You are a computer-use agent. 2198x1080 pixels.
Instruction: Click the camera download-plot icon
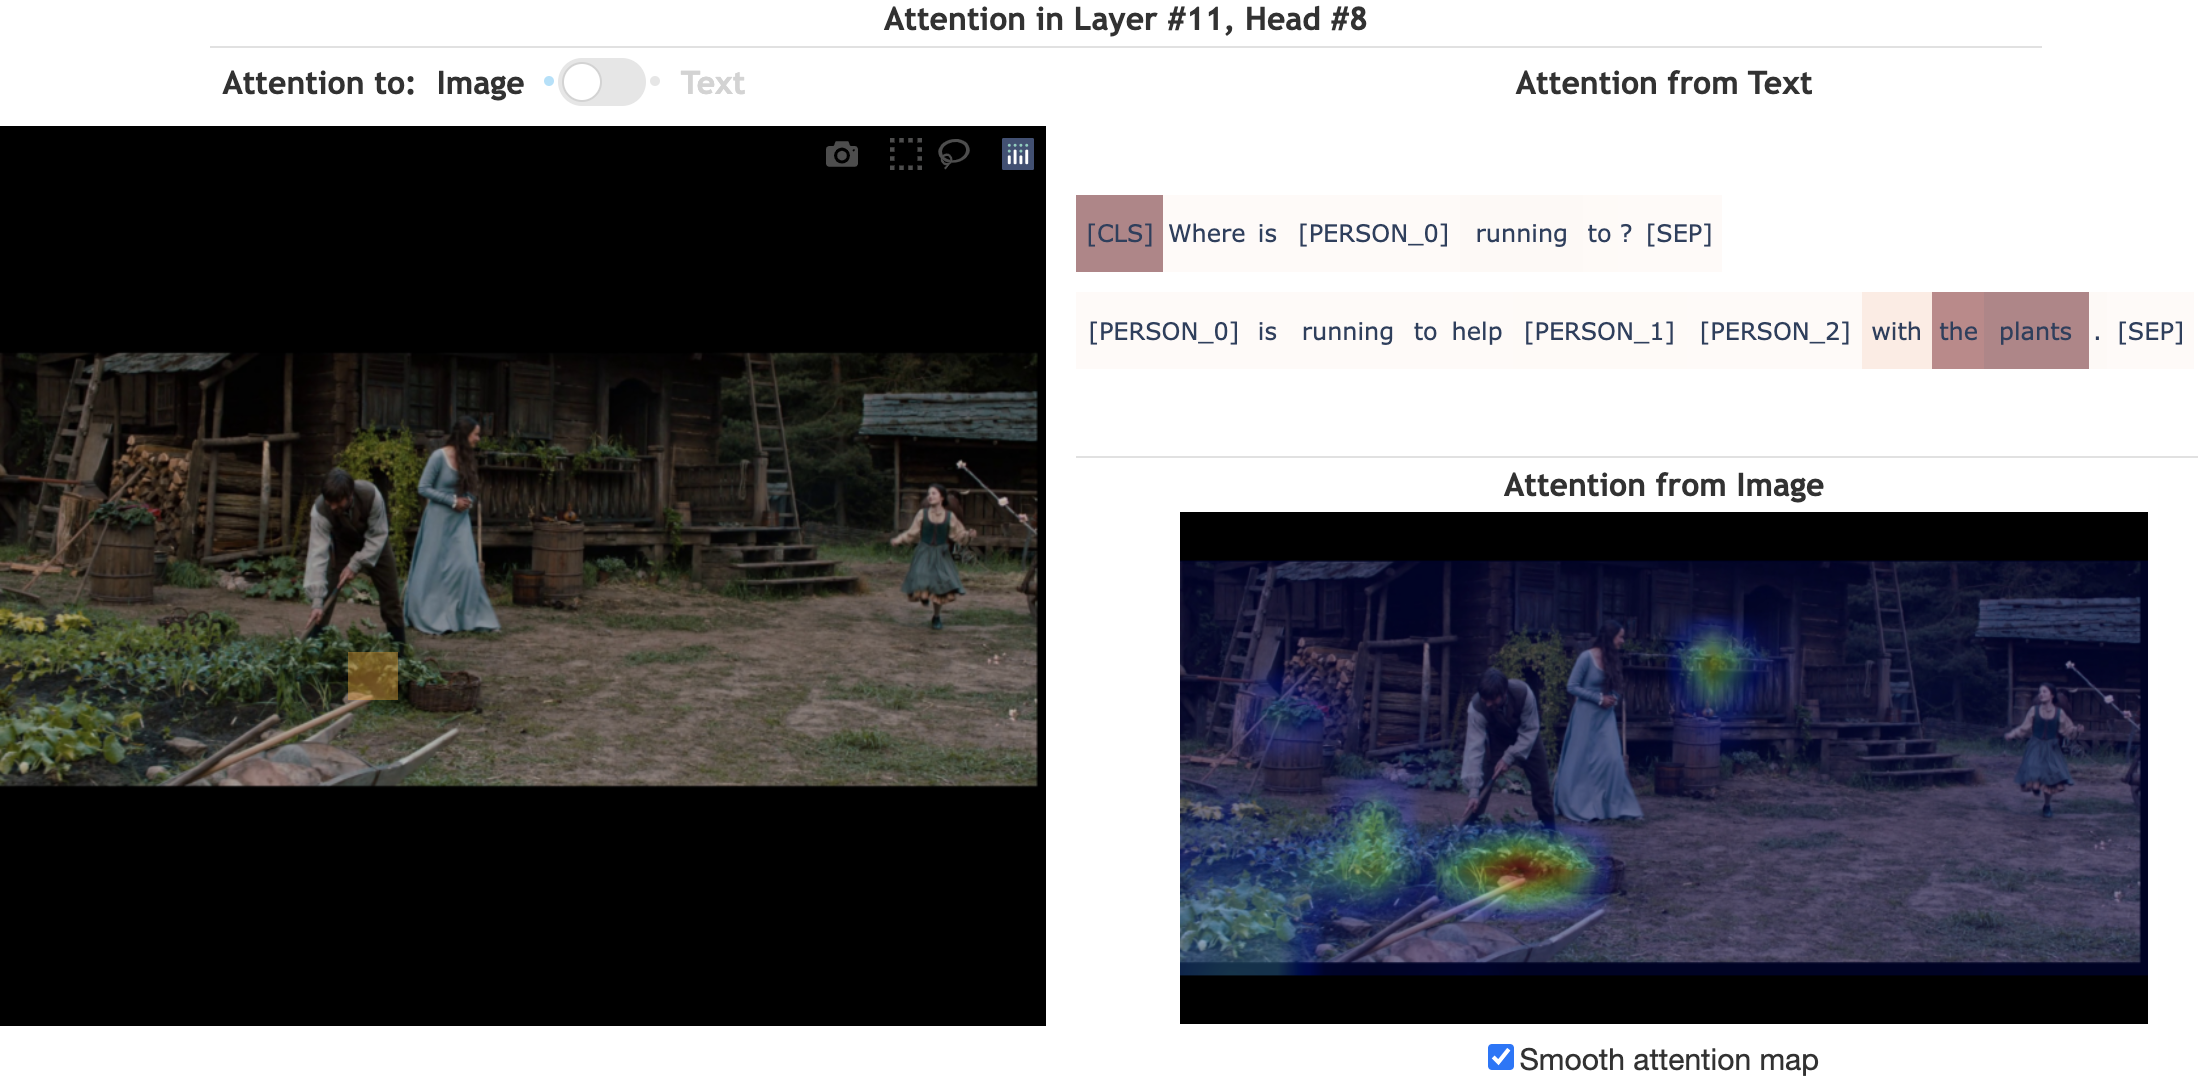tap(841, 154)
